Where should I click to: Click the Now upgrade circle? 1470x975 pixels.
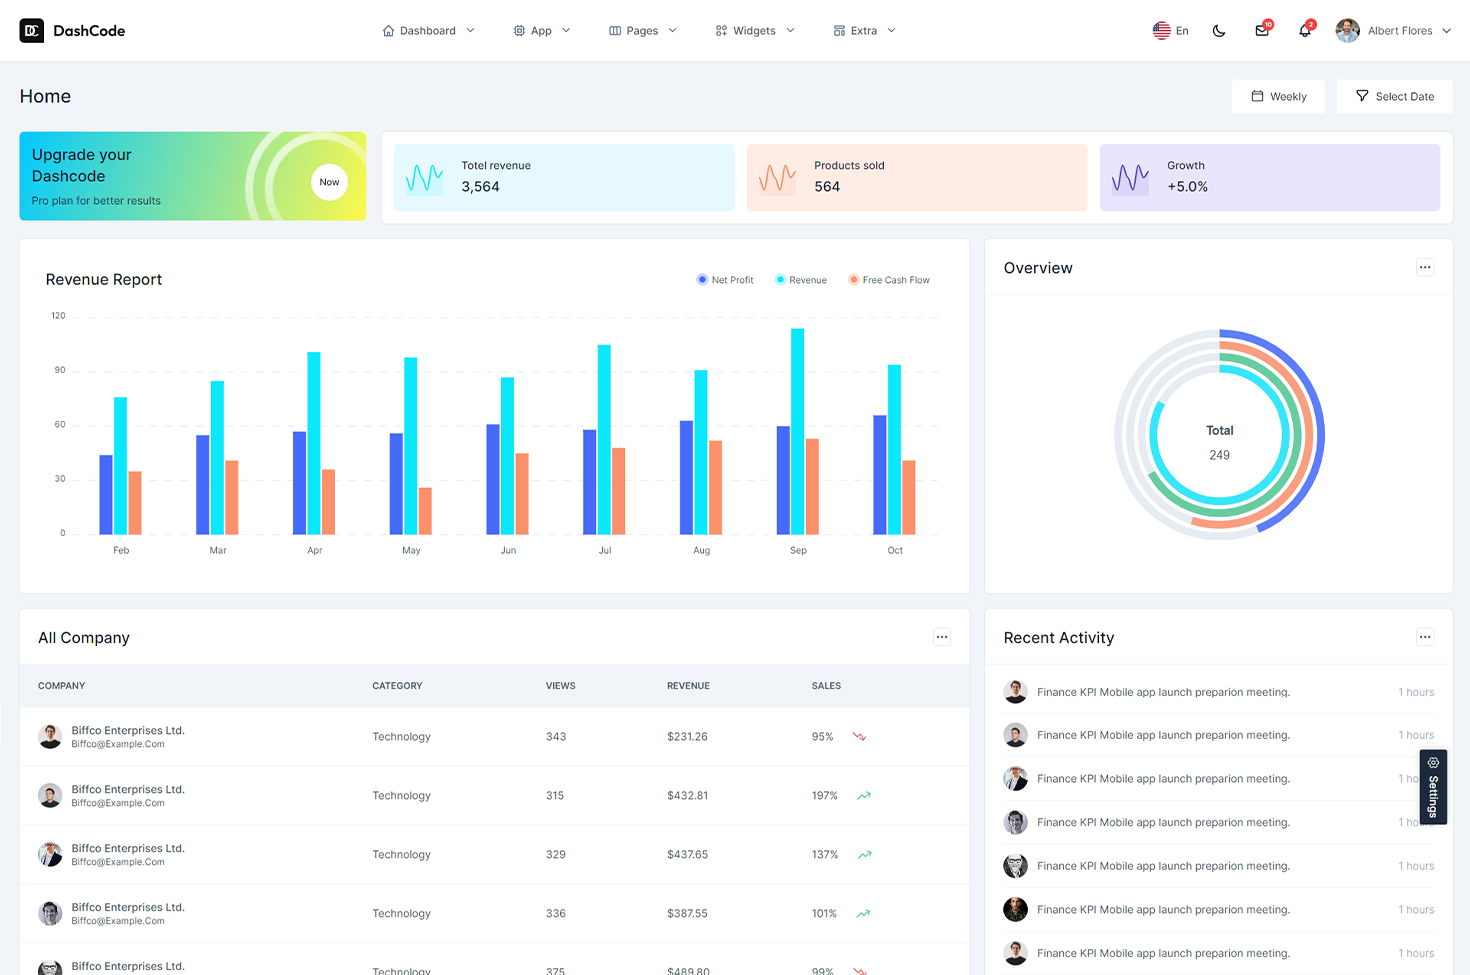[x=329, y=182]
